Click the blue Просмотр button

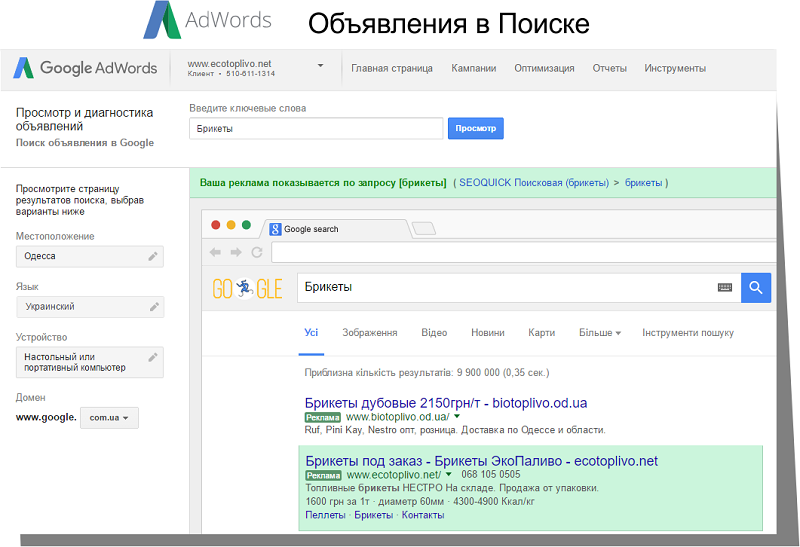[x=476, y=129]
